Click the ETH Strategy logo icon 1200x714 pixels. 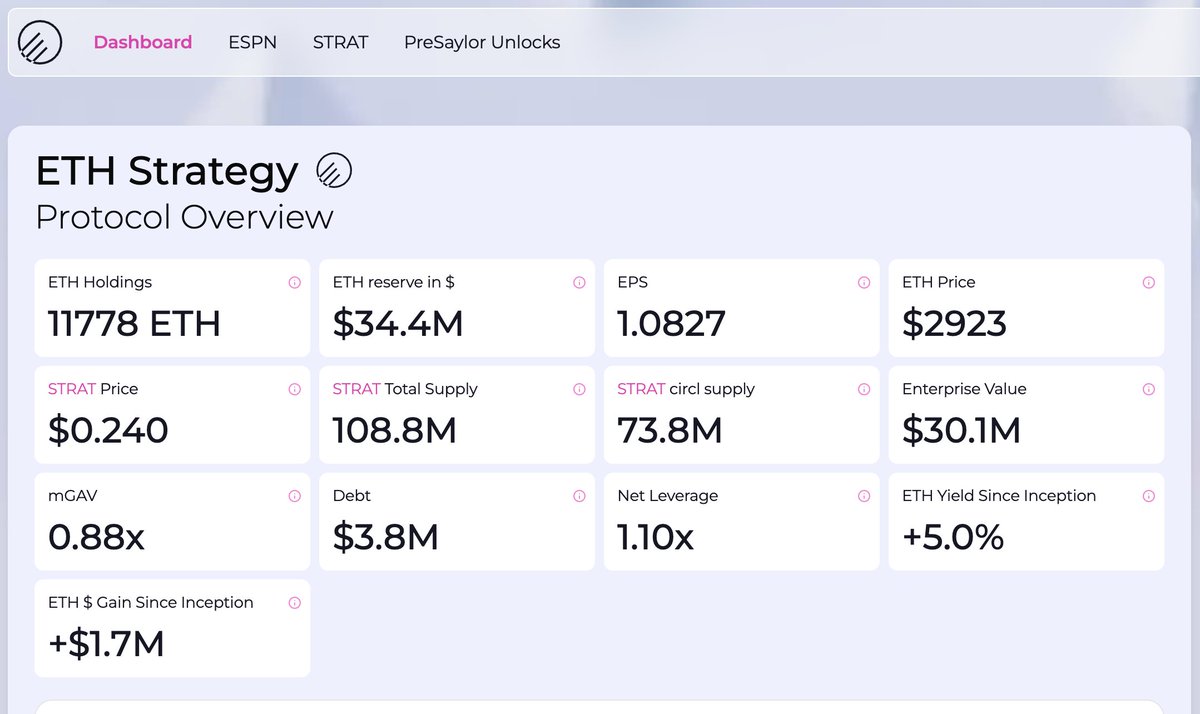pyautogui.click(x=40, y=42)
